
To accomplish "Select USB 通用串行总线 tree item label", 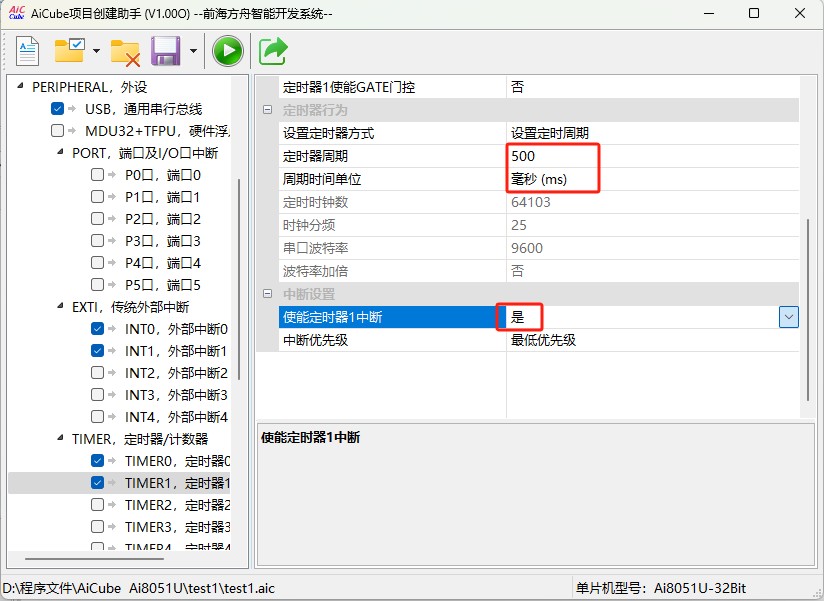I will [x=143, y=109].
